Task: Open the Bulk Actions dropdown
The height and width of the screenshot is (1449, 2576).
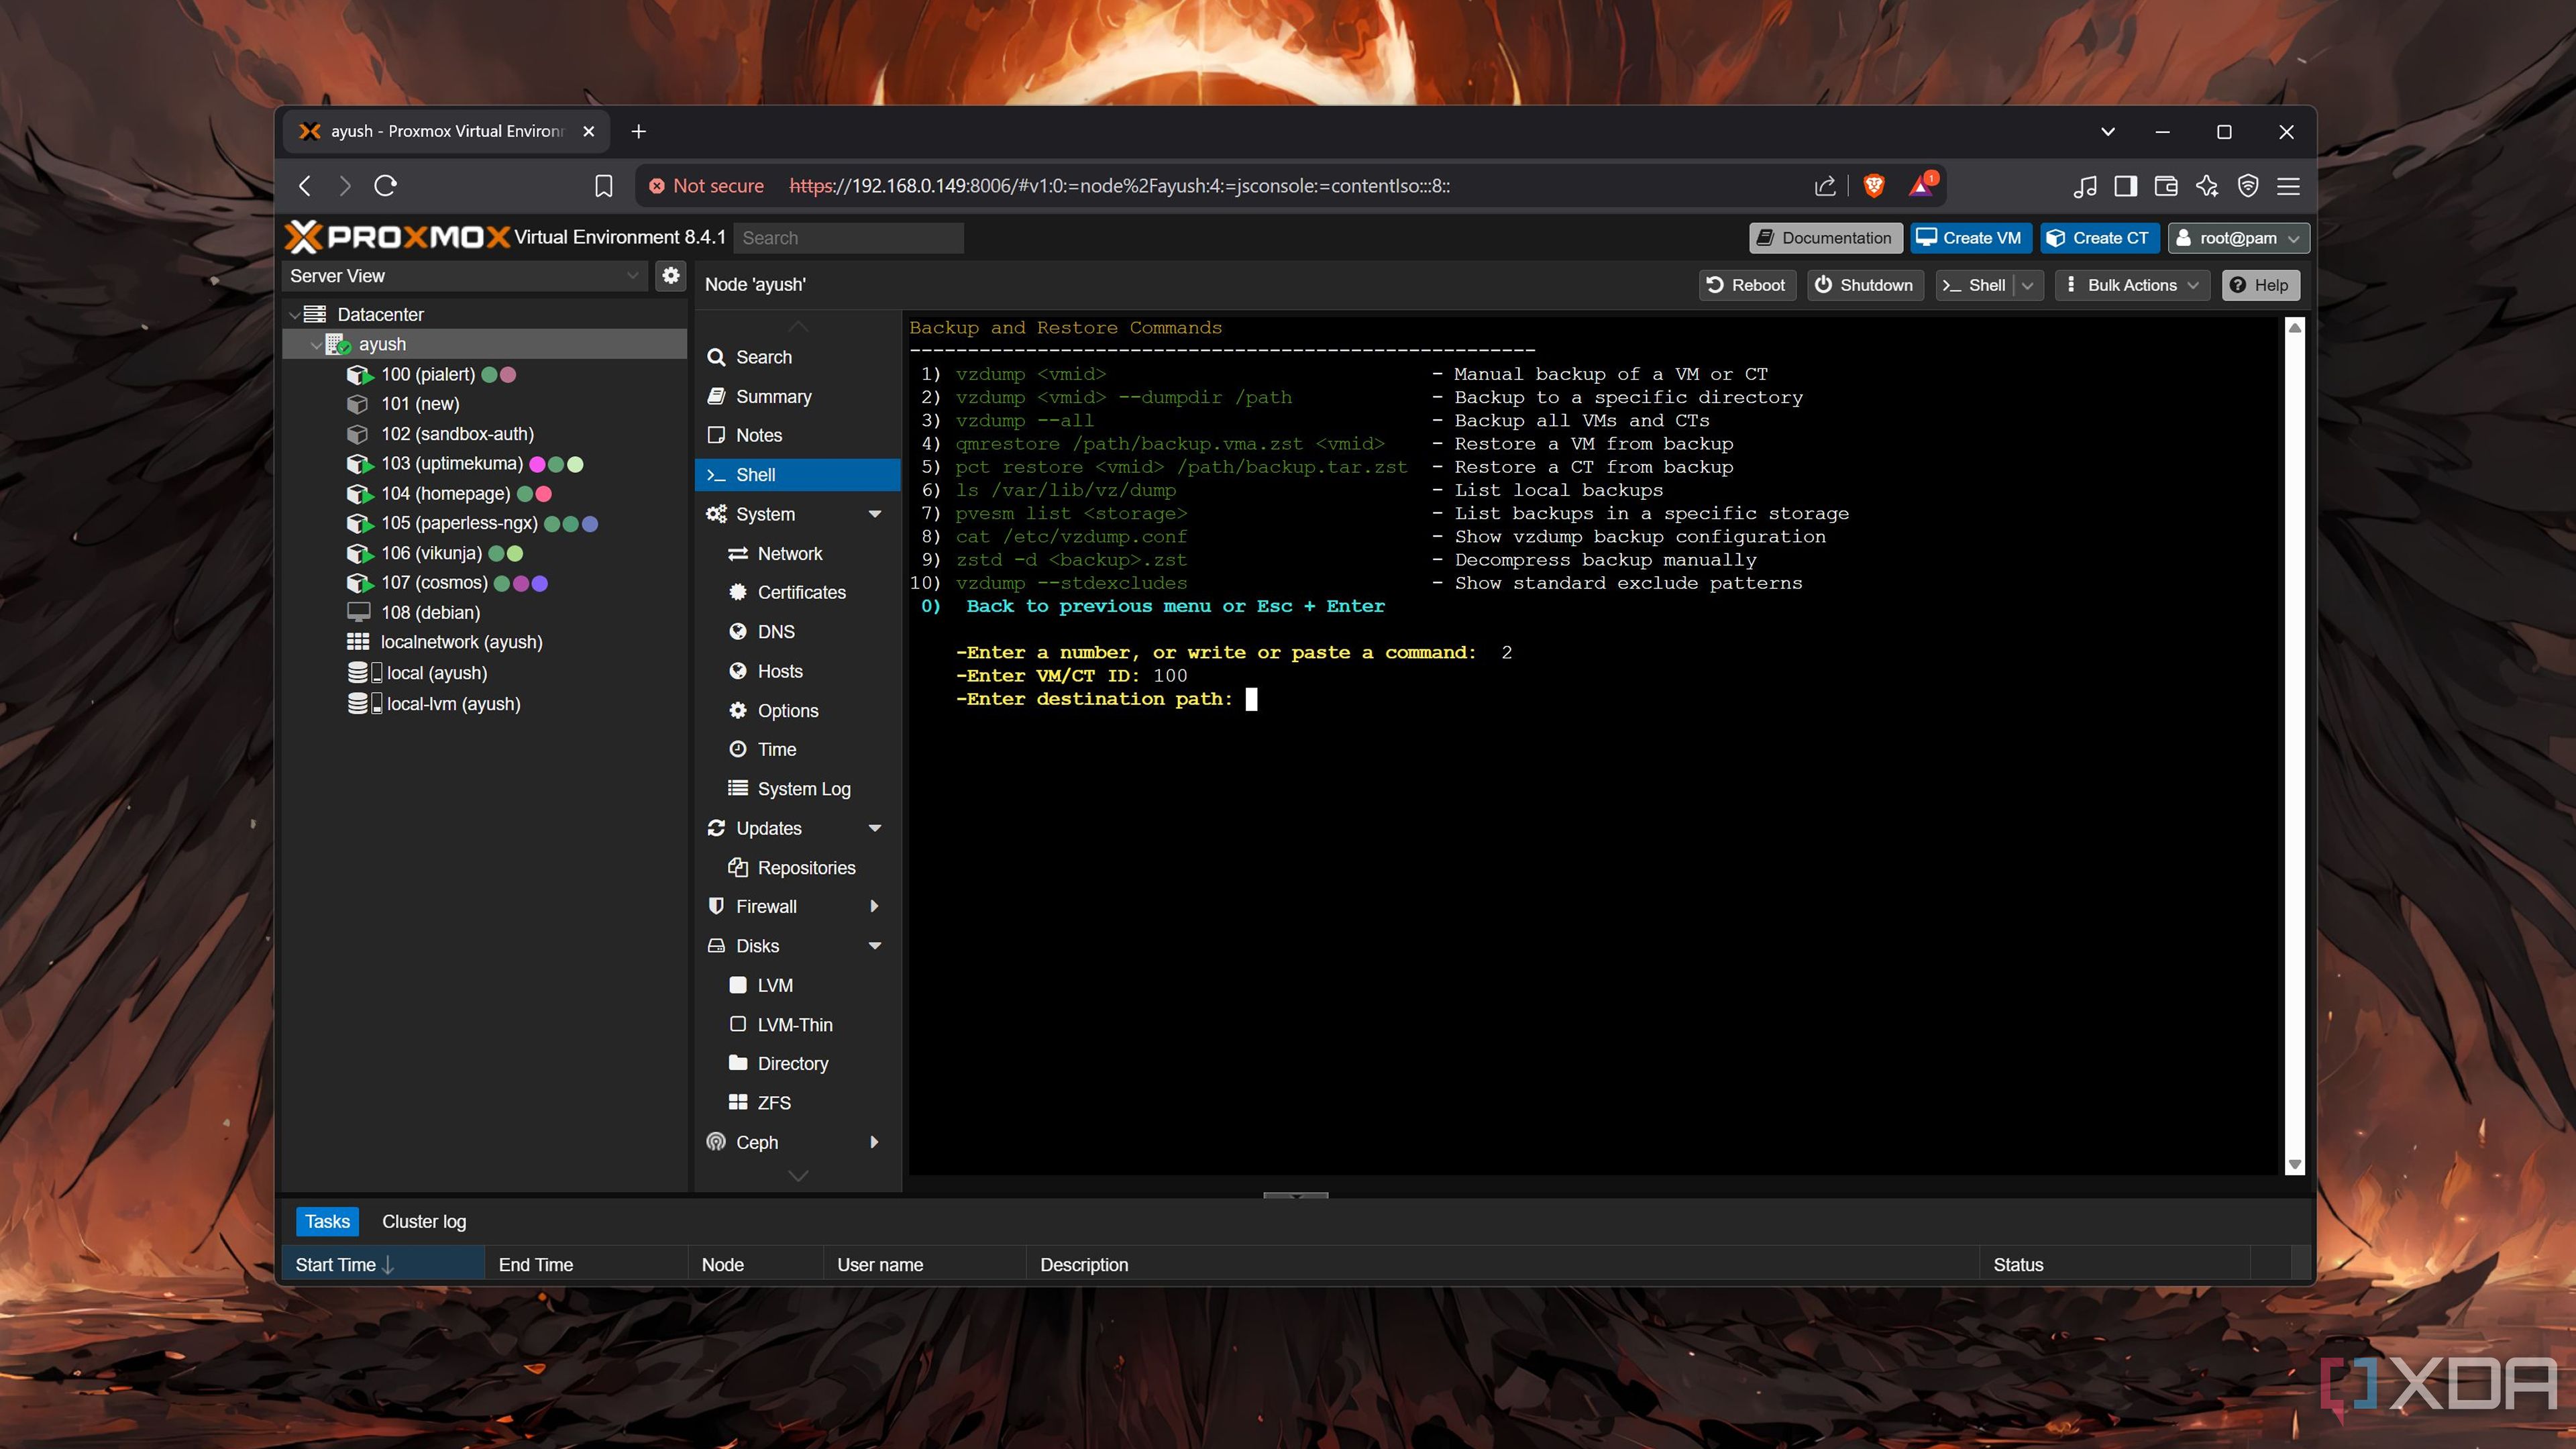Action: coord(2133,285)
